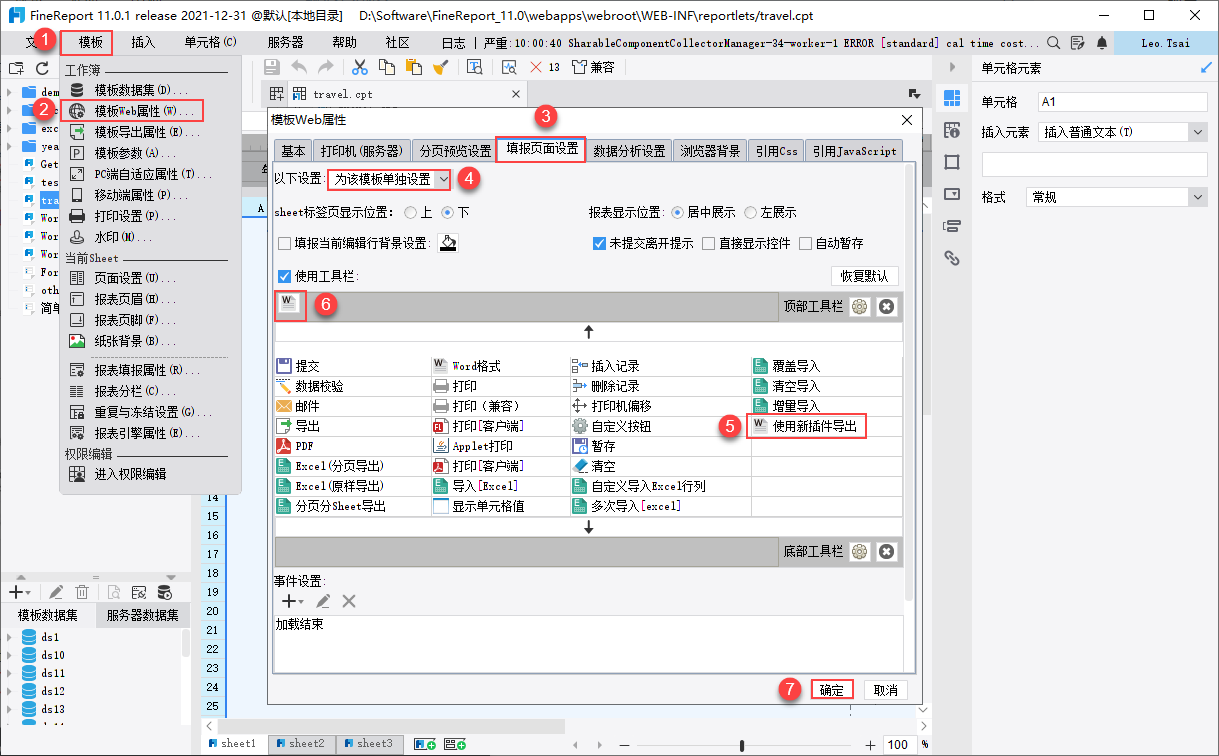Select 左展示 report position radio
The height and width of the screenshot is (756, 1219).
750,212
